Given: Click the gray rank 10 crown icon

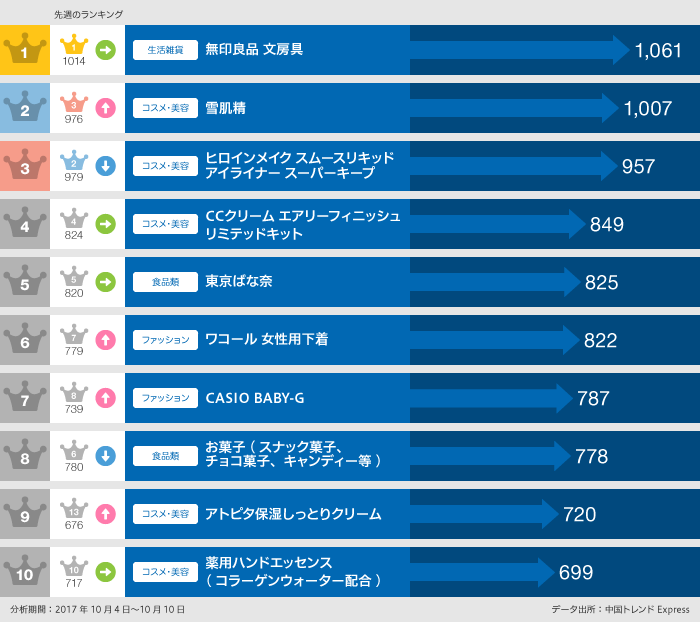Looking at the screenshot, I should coord(25,572).
